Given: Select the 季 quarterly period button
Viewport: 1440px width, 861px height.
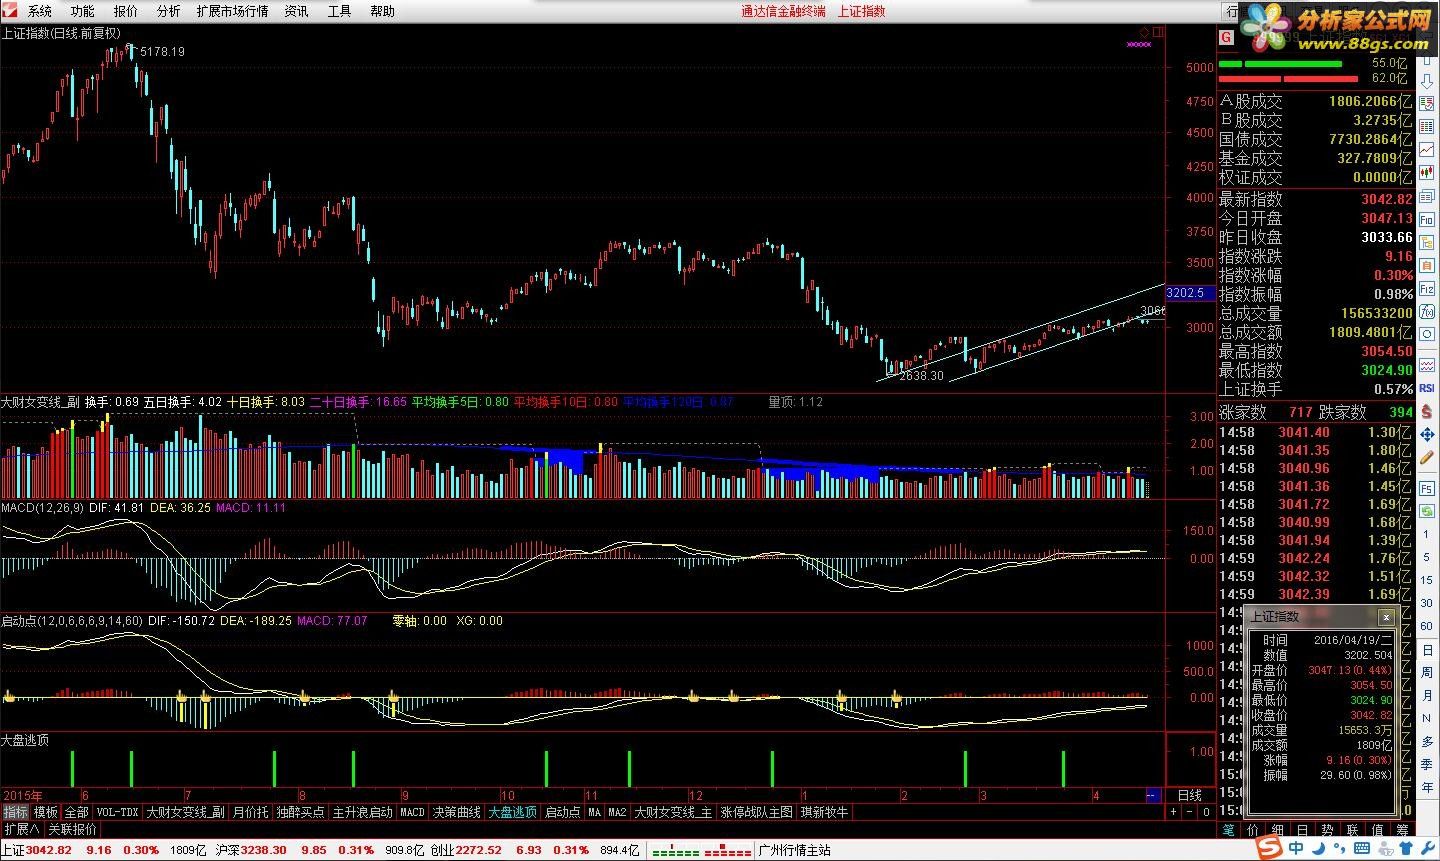Looking at the screenshot, I should [x=1427, y=765].
